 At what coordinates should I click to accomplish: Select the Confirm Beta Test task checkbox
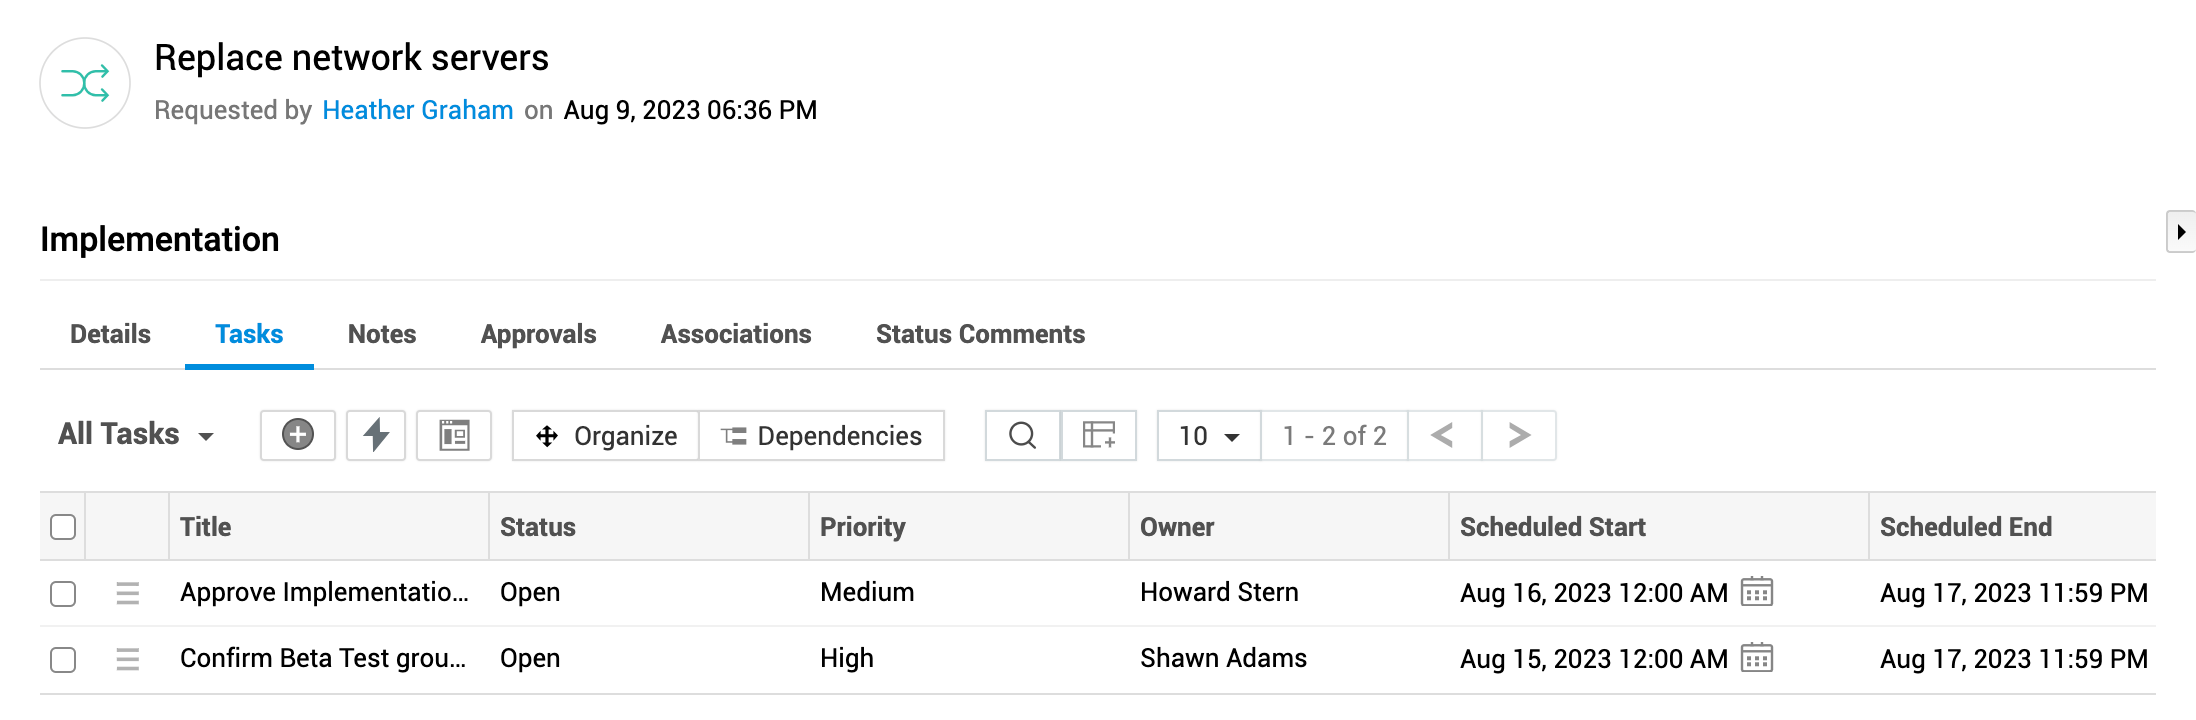point(63,659)
